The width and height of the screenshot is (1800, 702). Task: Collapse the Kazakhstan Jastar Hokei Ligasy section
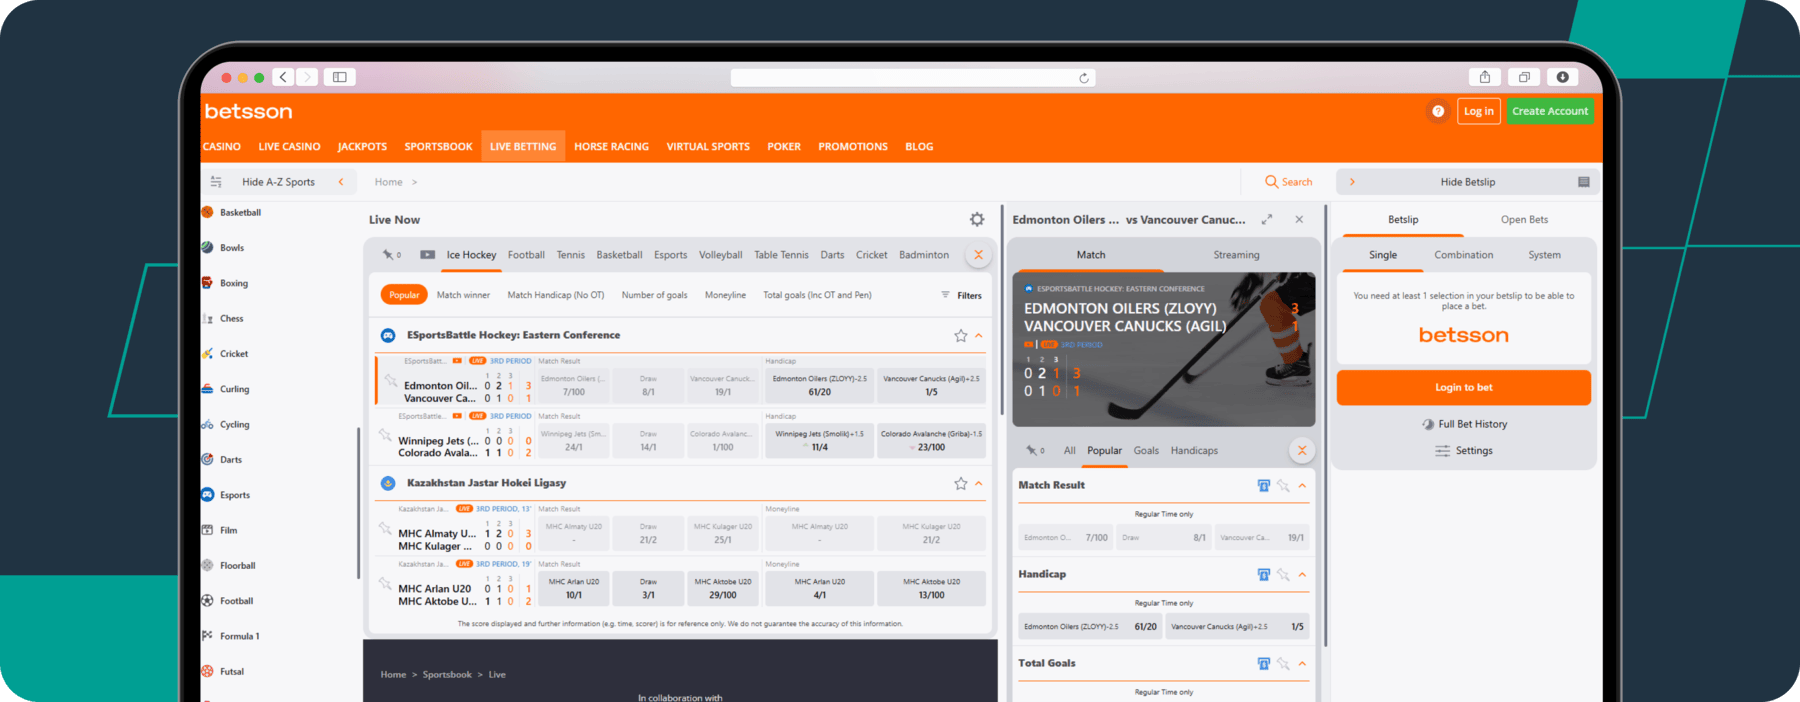click(x=979, y=484)
